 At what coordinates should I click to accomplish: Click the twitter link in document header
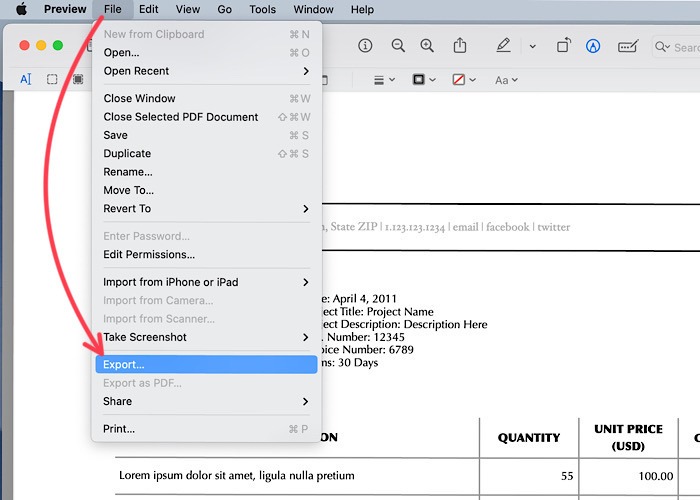[554, 227]
